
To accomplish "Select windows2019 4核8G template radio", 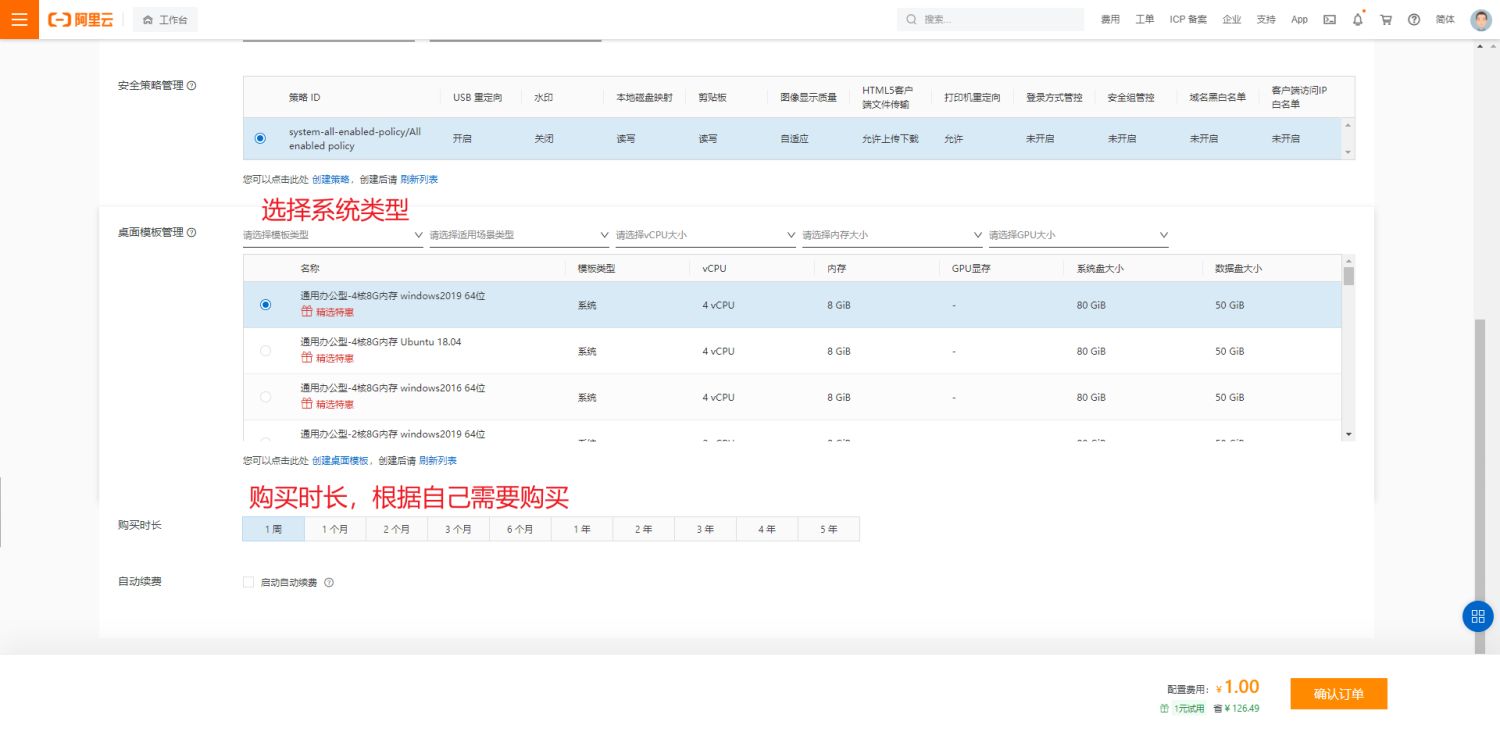I will pos(265,305).
